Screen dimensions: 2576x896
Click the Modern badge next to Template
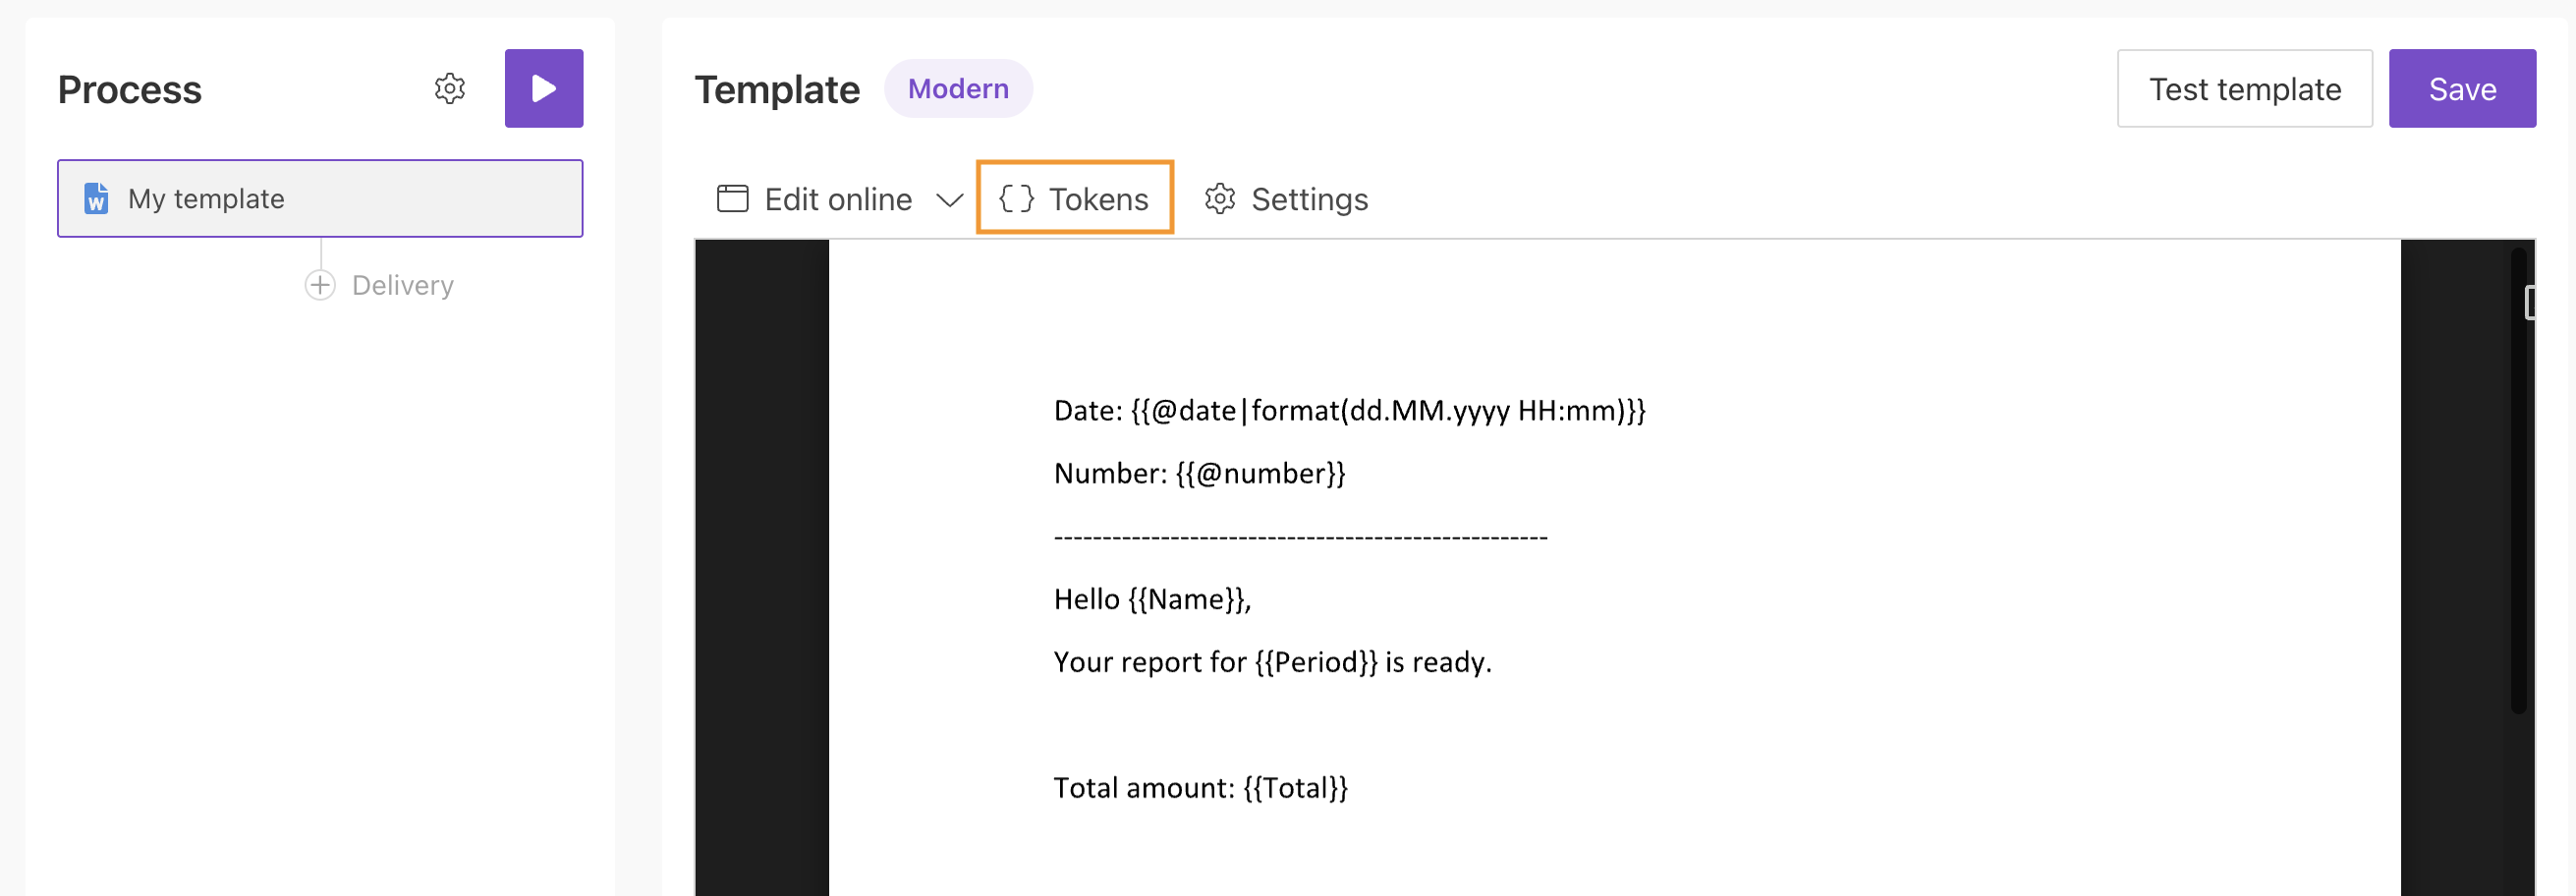(958, 88)
